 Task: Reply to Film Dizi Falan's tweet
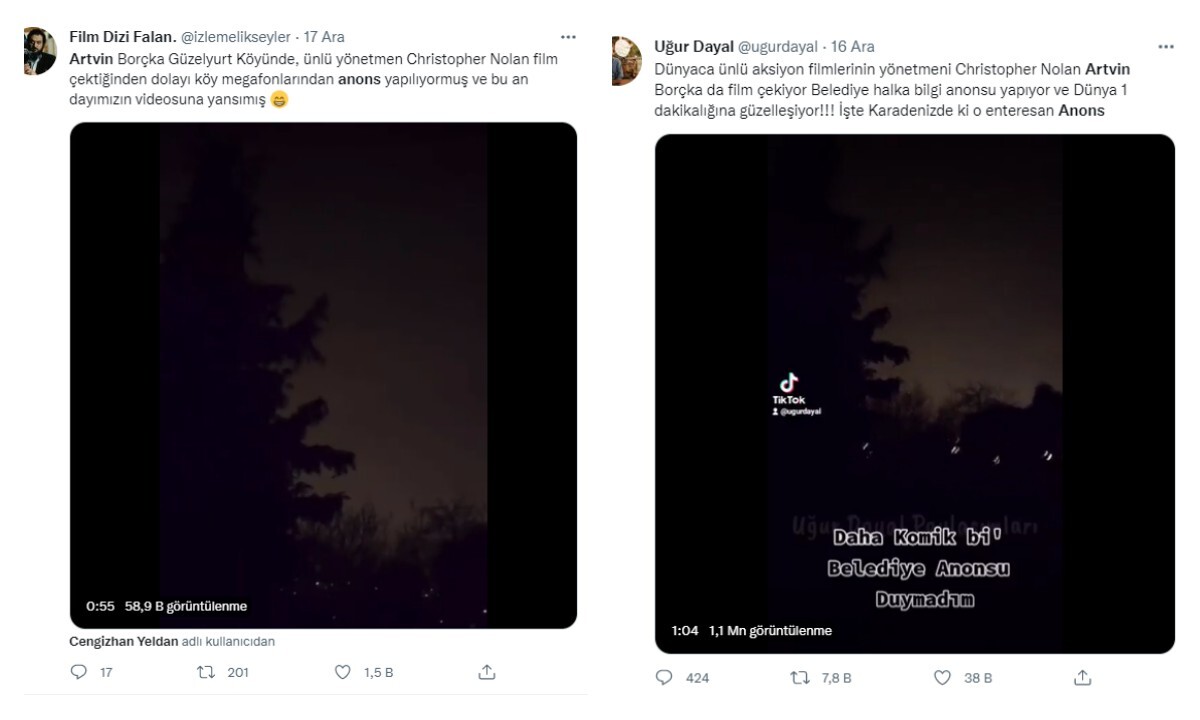(x=79, y=672)
